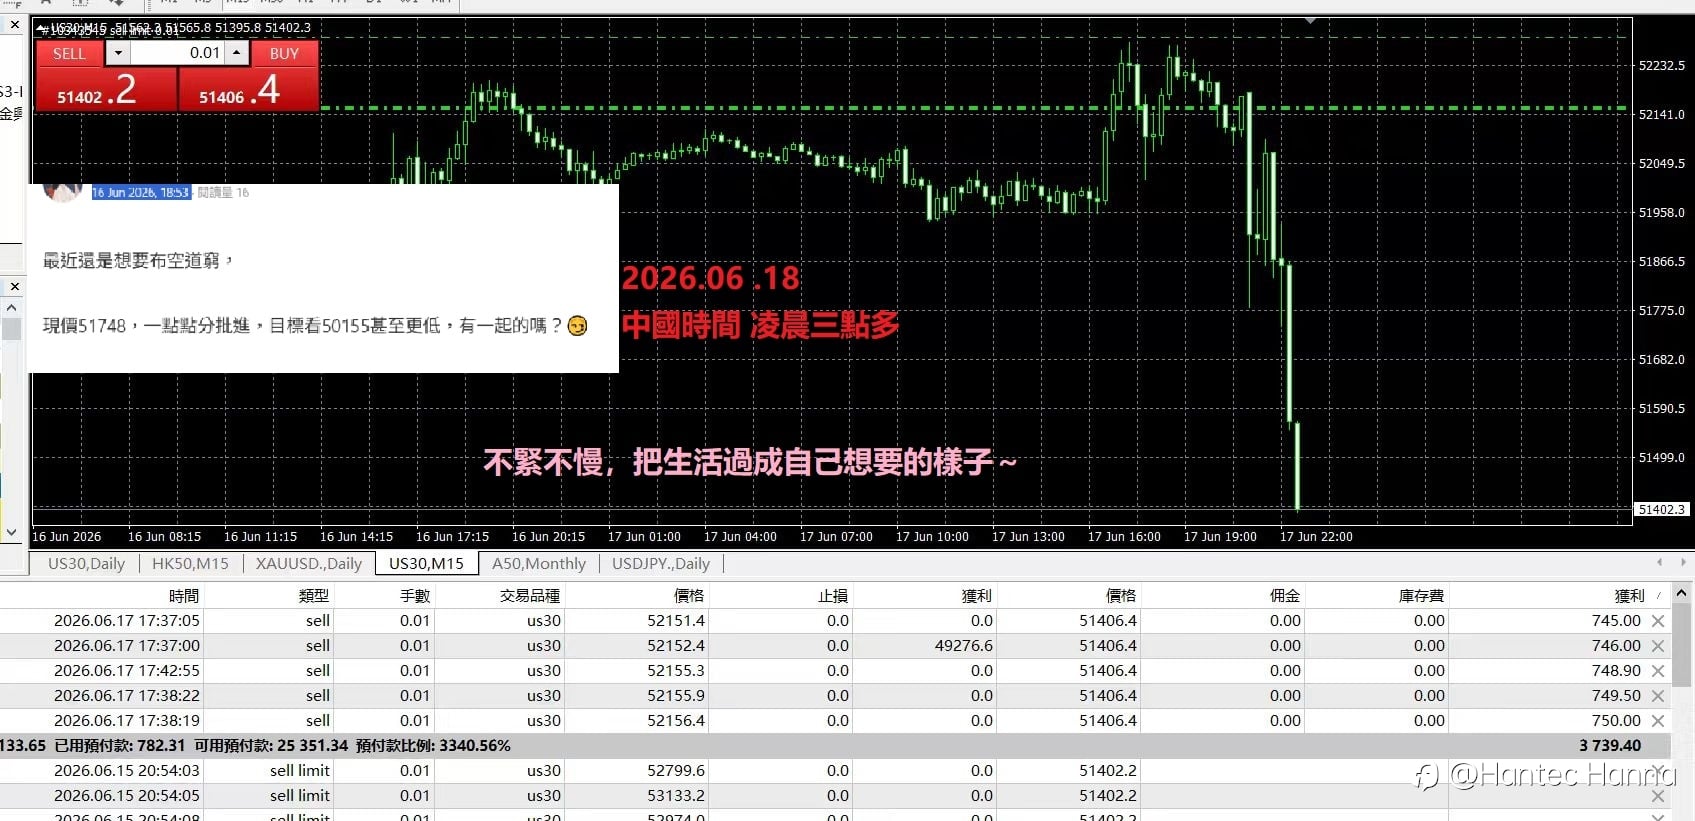Click the 51402.3 current price axis label
1695x821 pixels.
pyautogui.click(x=1661, y=510)
